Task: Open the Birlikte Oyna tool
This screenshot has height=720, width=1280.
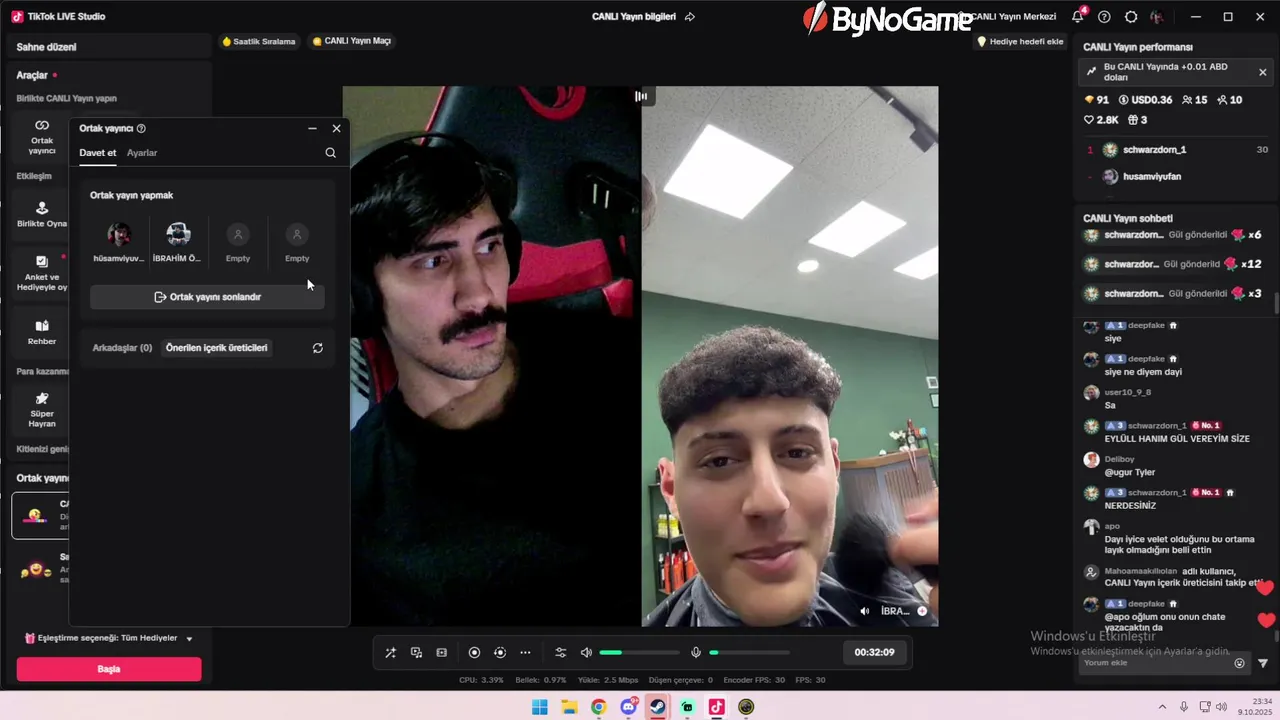Action: [x=42, y=214]
